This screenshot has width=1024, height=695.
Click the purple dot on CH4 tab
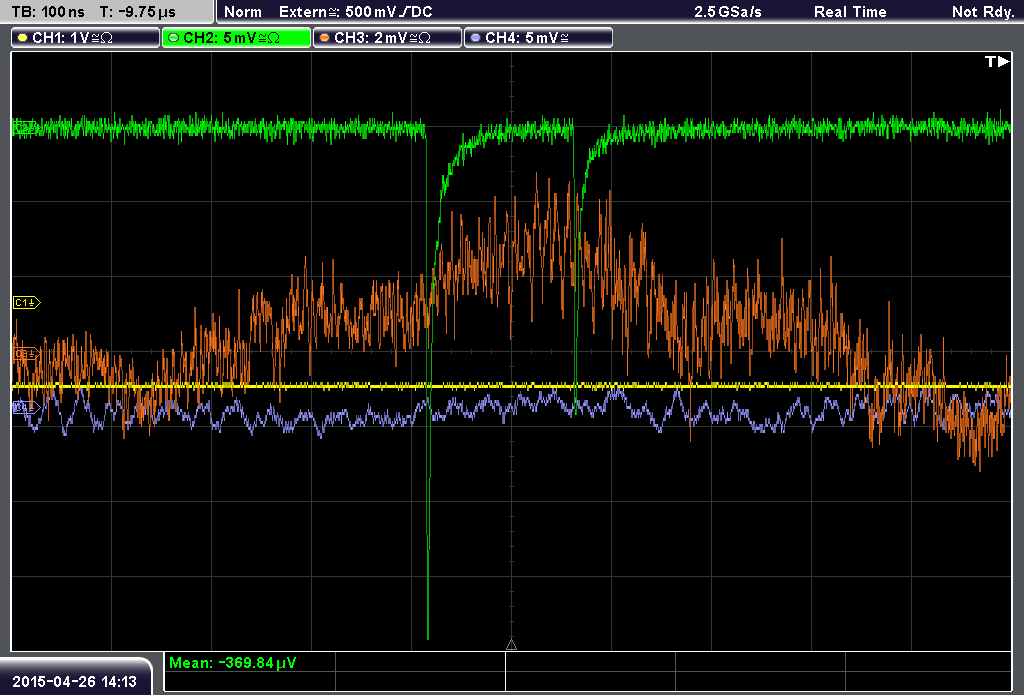pyautogui.click(x=475, y=38)
